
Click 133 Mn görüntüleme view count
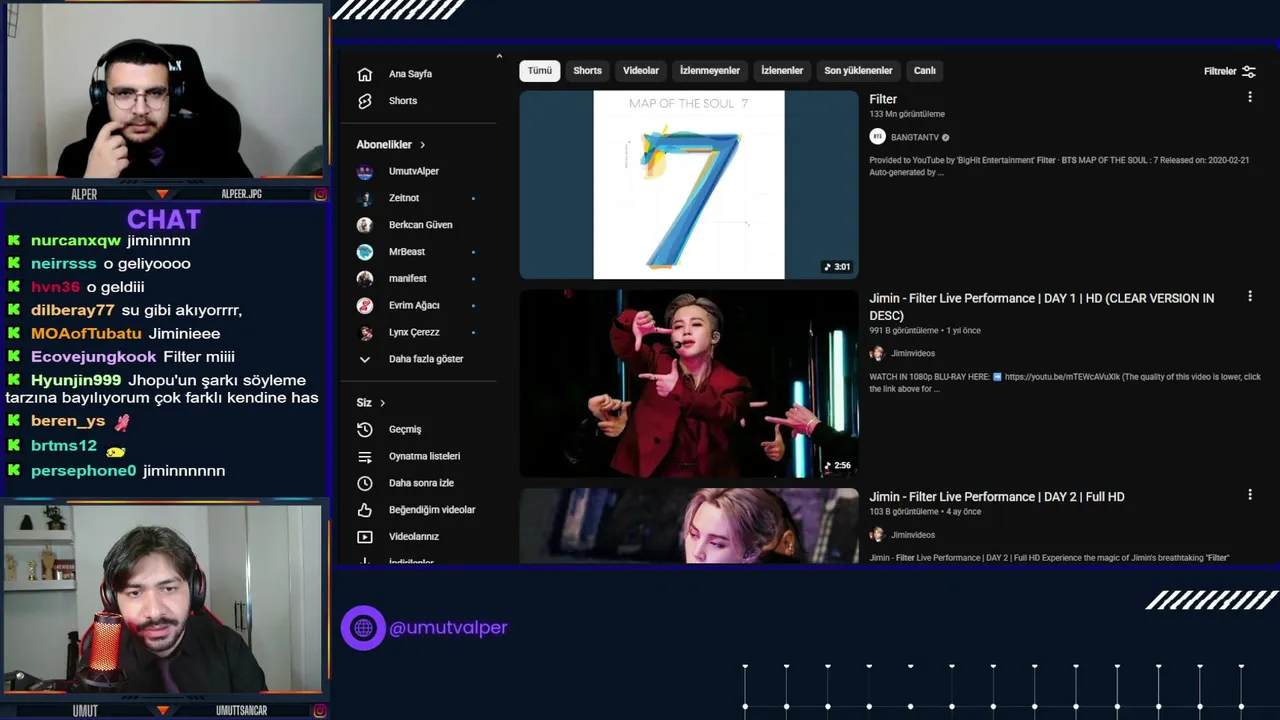[x=907, y=115]
